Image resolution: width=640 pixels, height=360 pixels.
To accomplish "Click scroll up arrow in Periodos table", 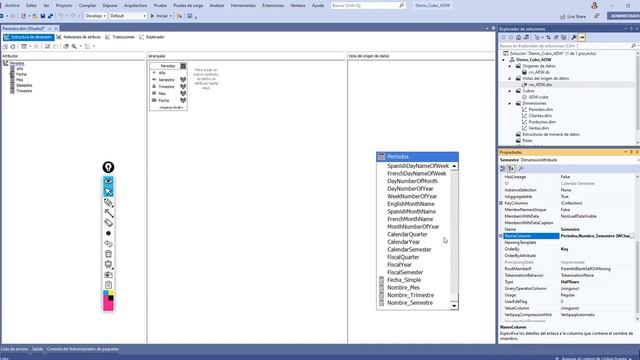I will (x=454, y=166).
